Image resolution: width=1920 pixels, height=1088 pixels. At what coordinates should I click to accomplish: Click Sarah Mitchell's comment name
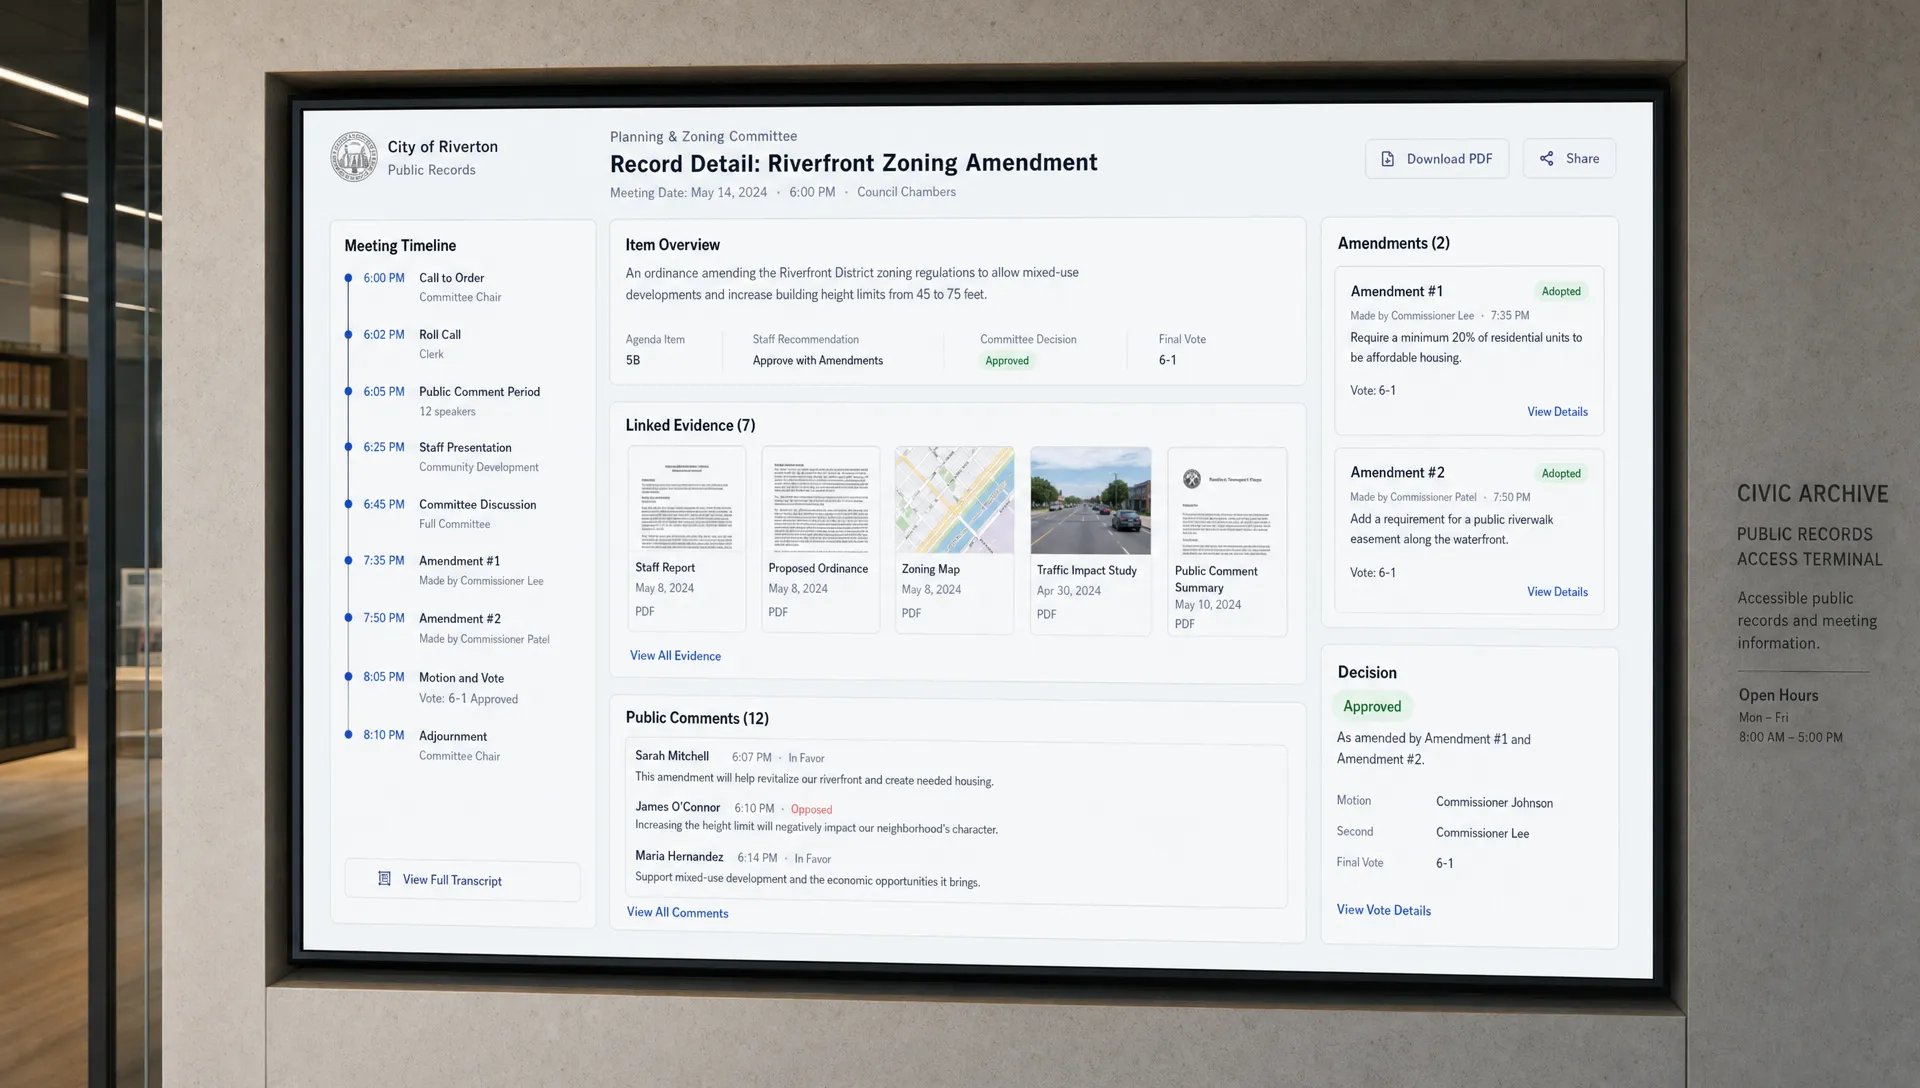[x=672, y=756]
